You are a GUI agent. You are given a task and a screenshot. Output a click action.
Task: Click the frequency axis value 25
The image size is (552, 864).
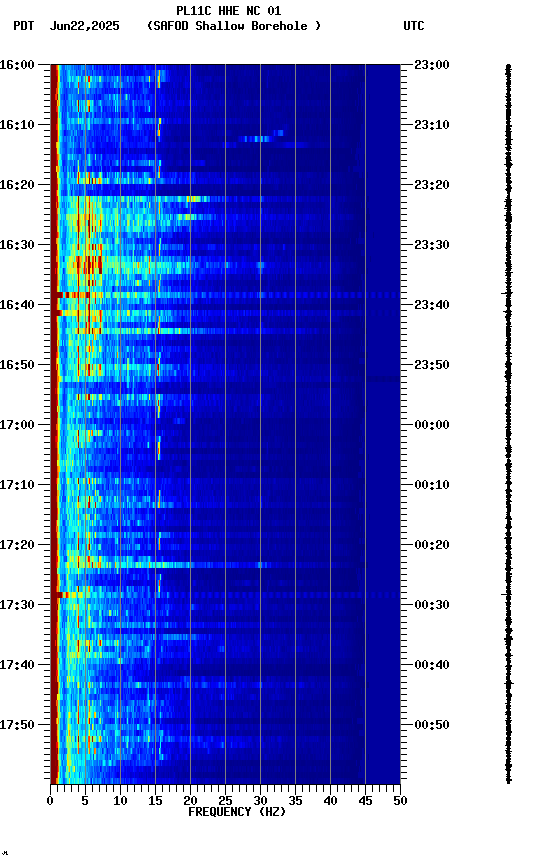tap(225, 801)
